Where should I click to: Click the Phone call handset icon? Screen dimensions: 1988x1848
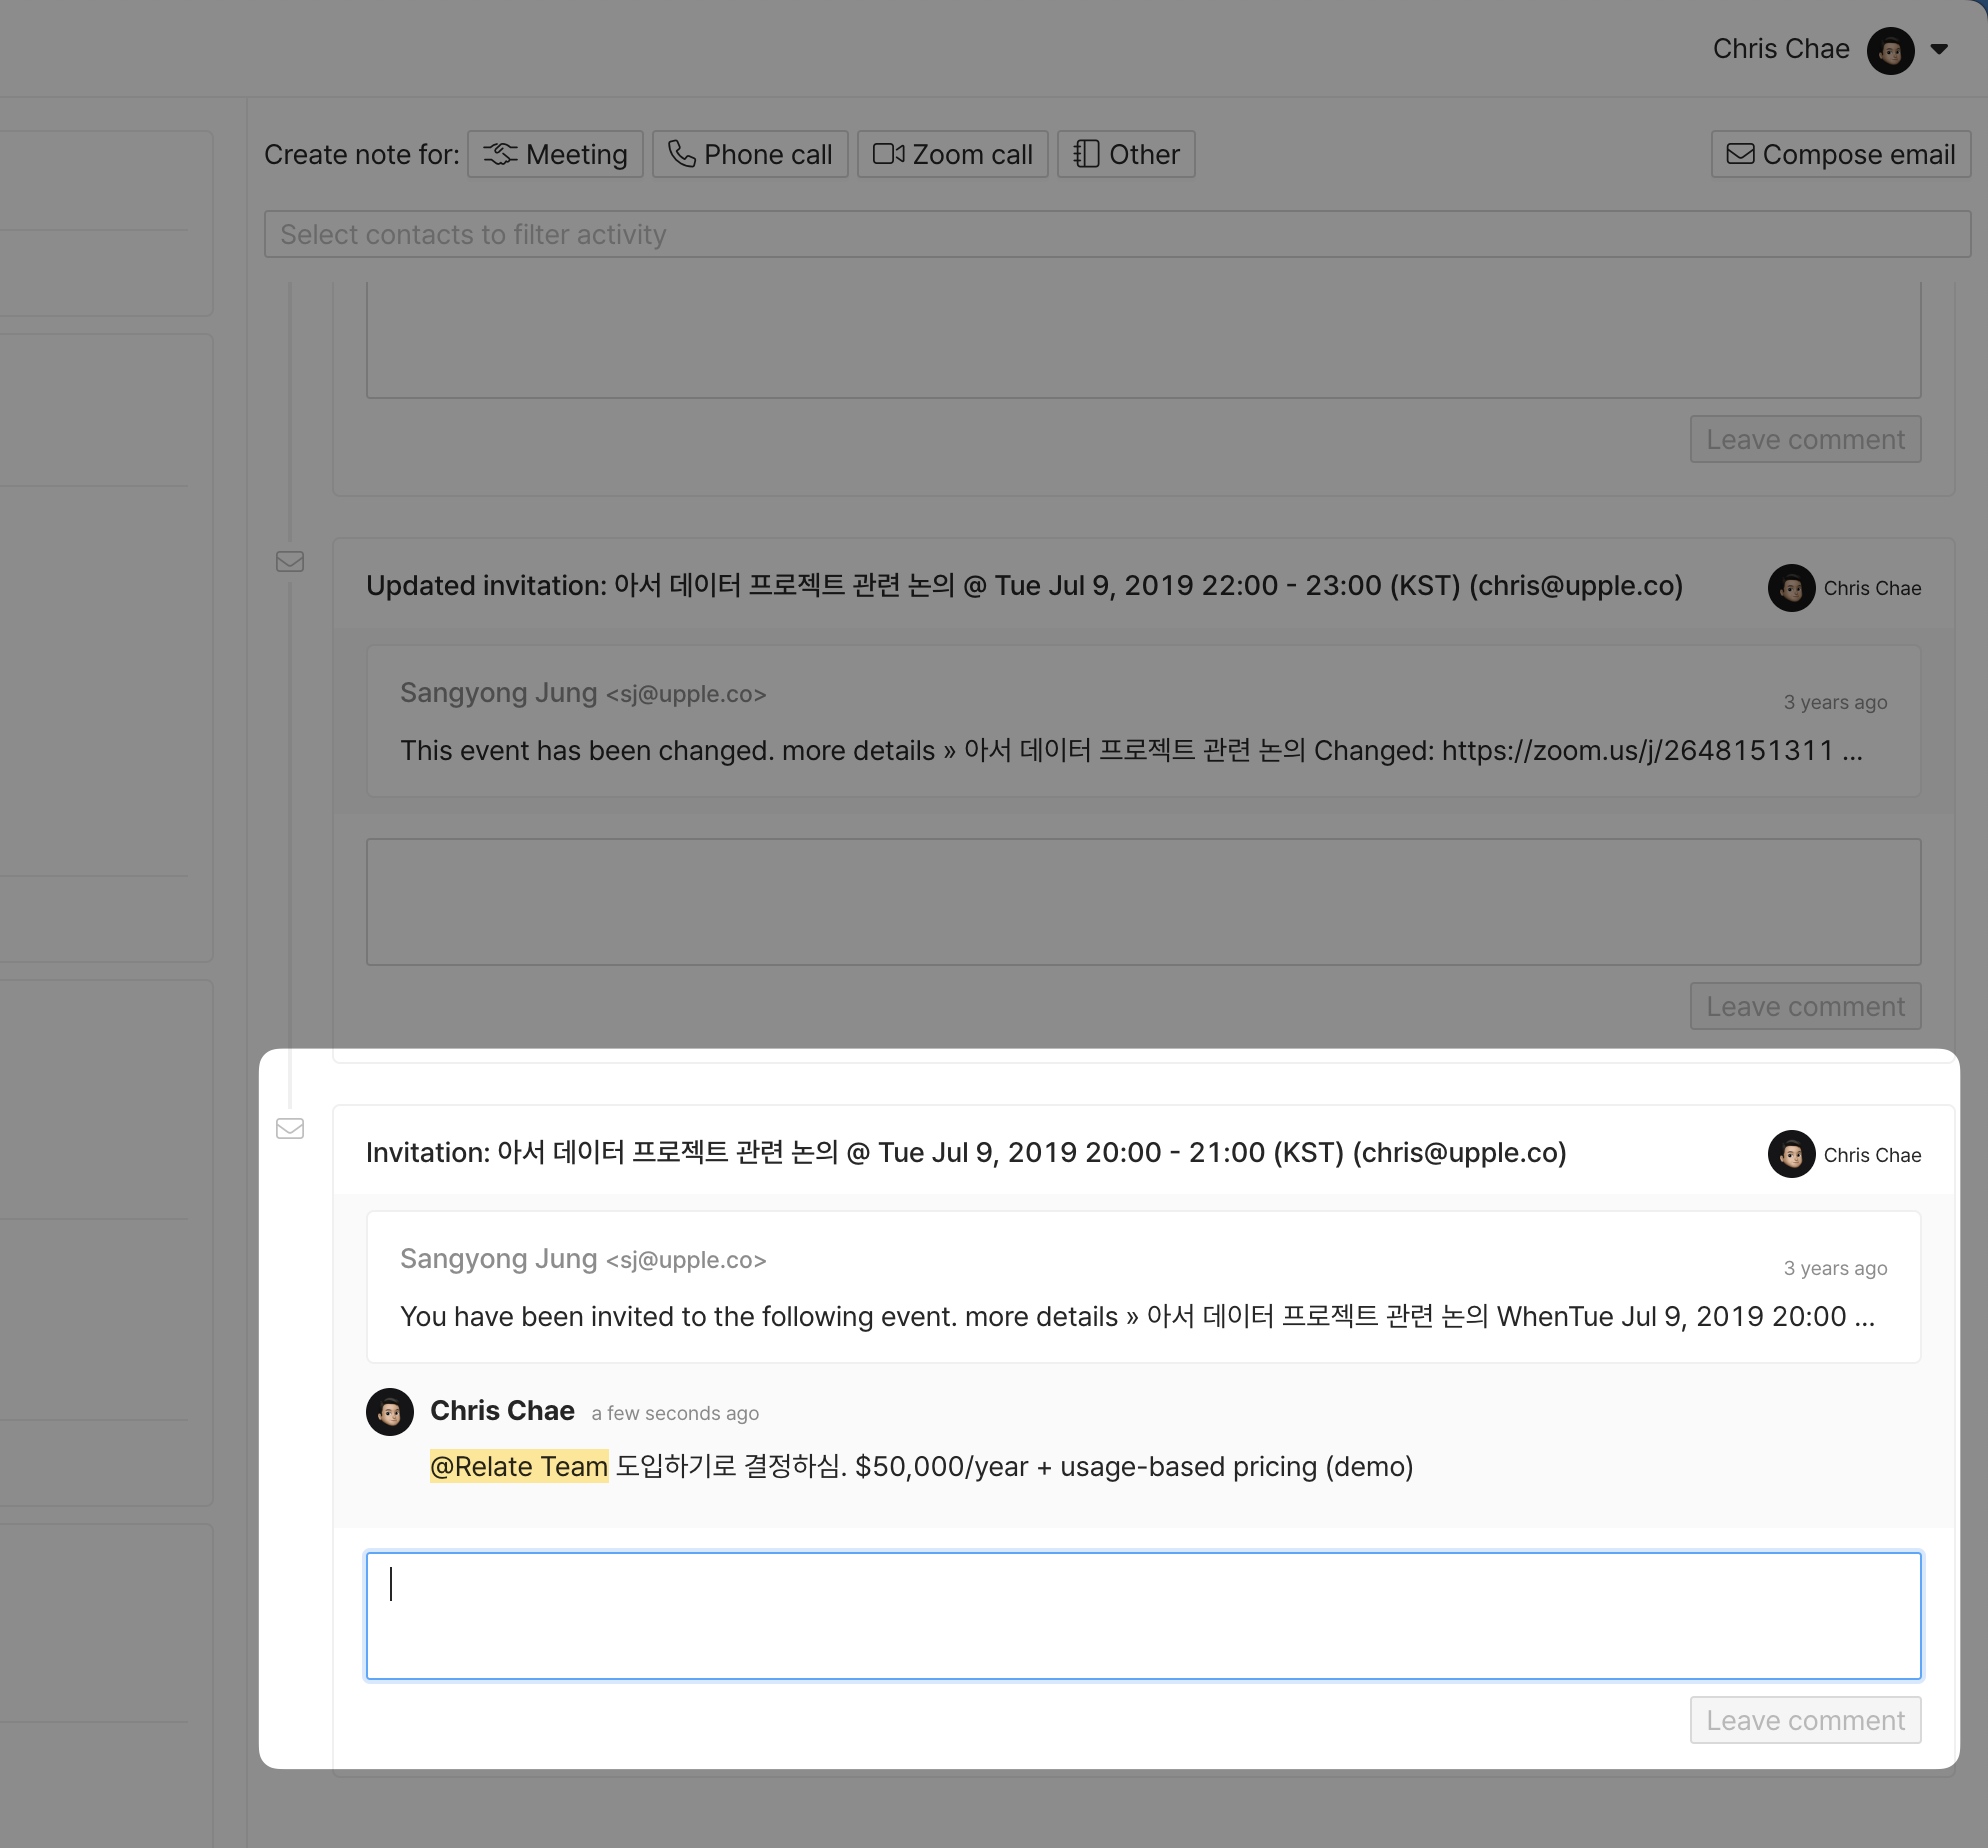[681, 154]
